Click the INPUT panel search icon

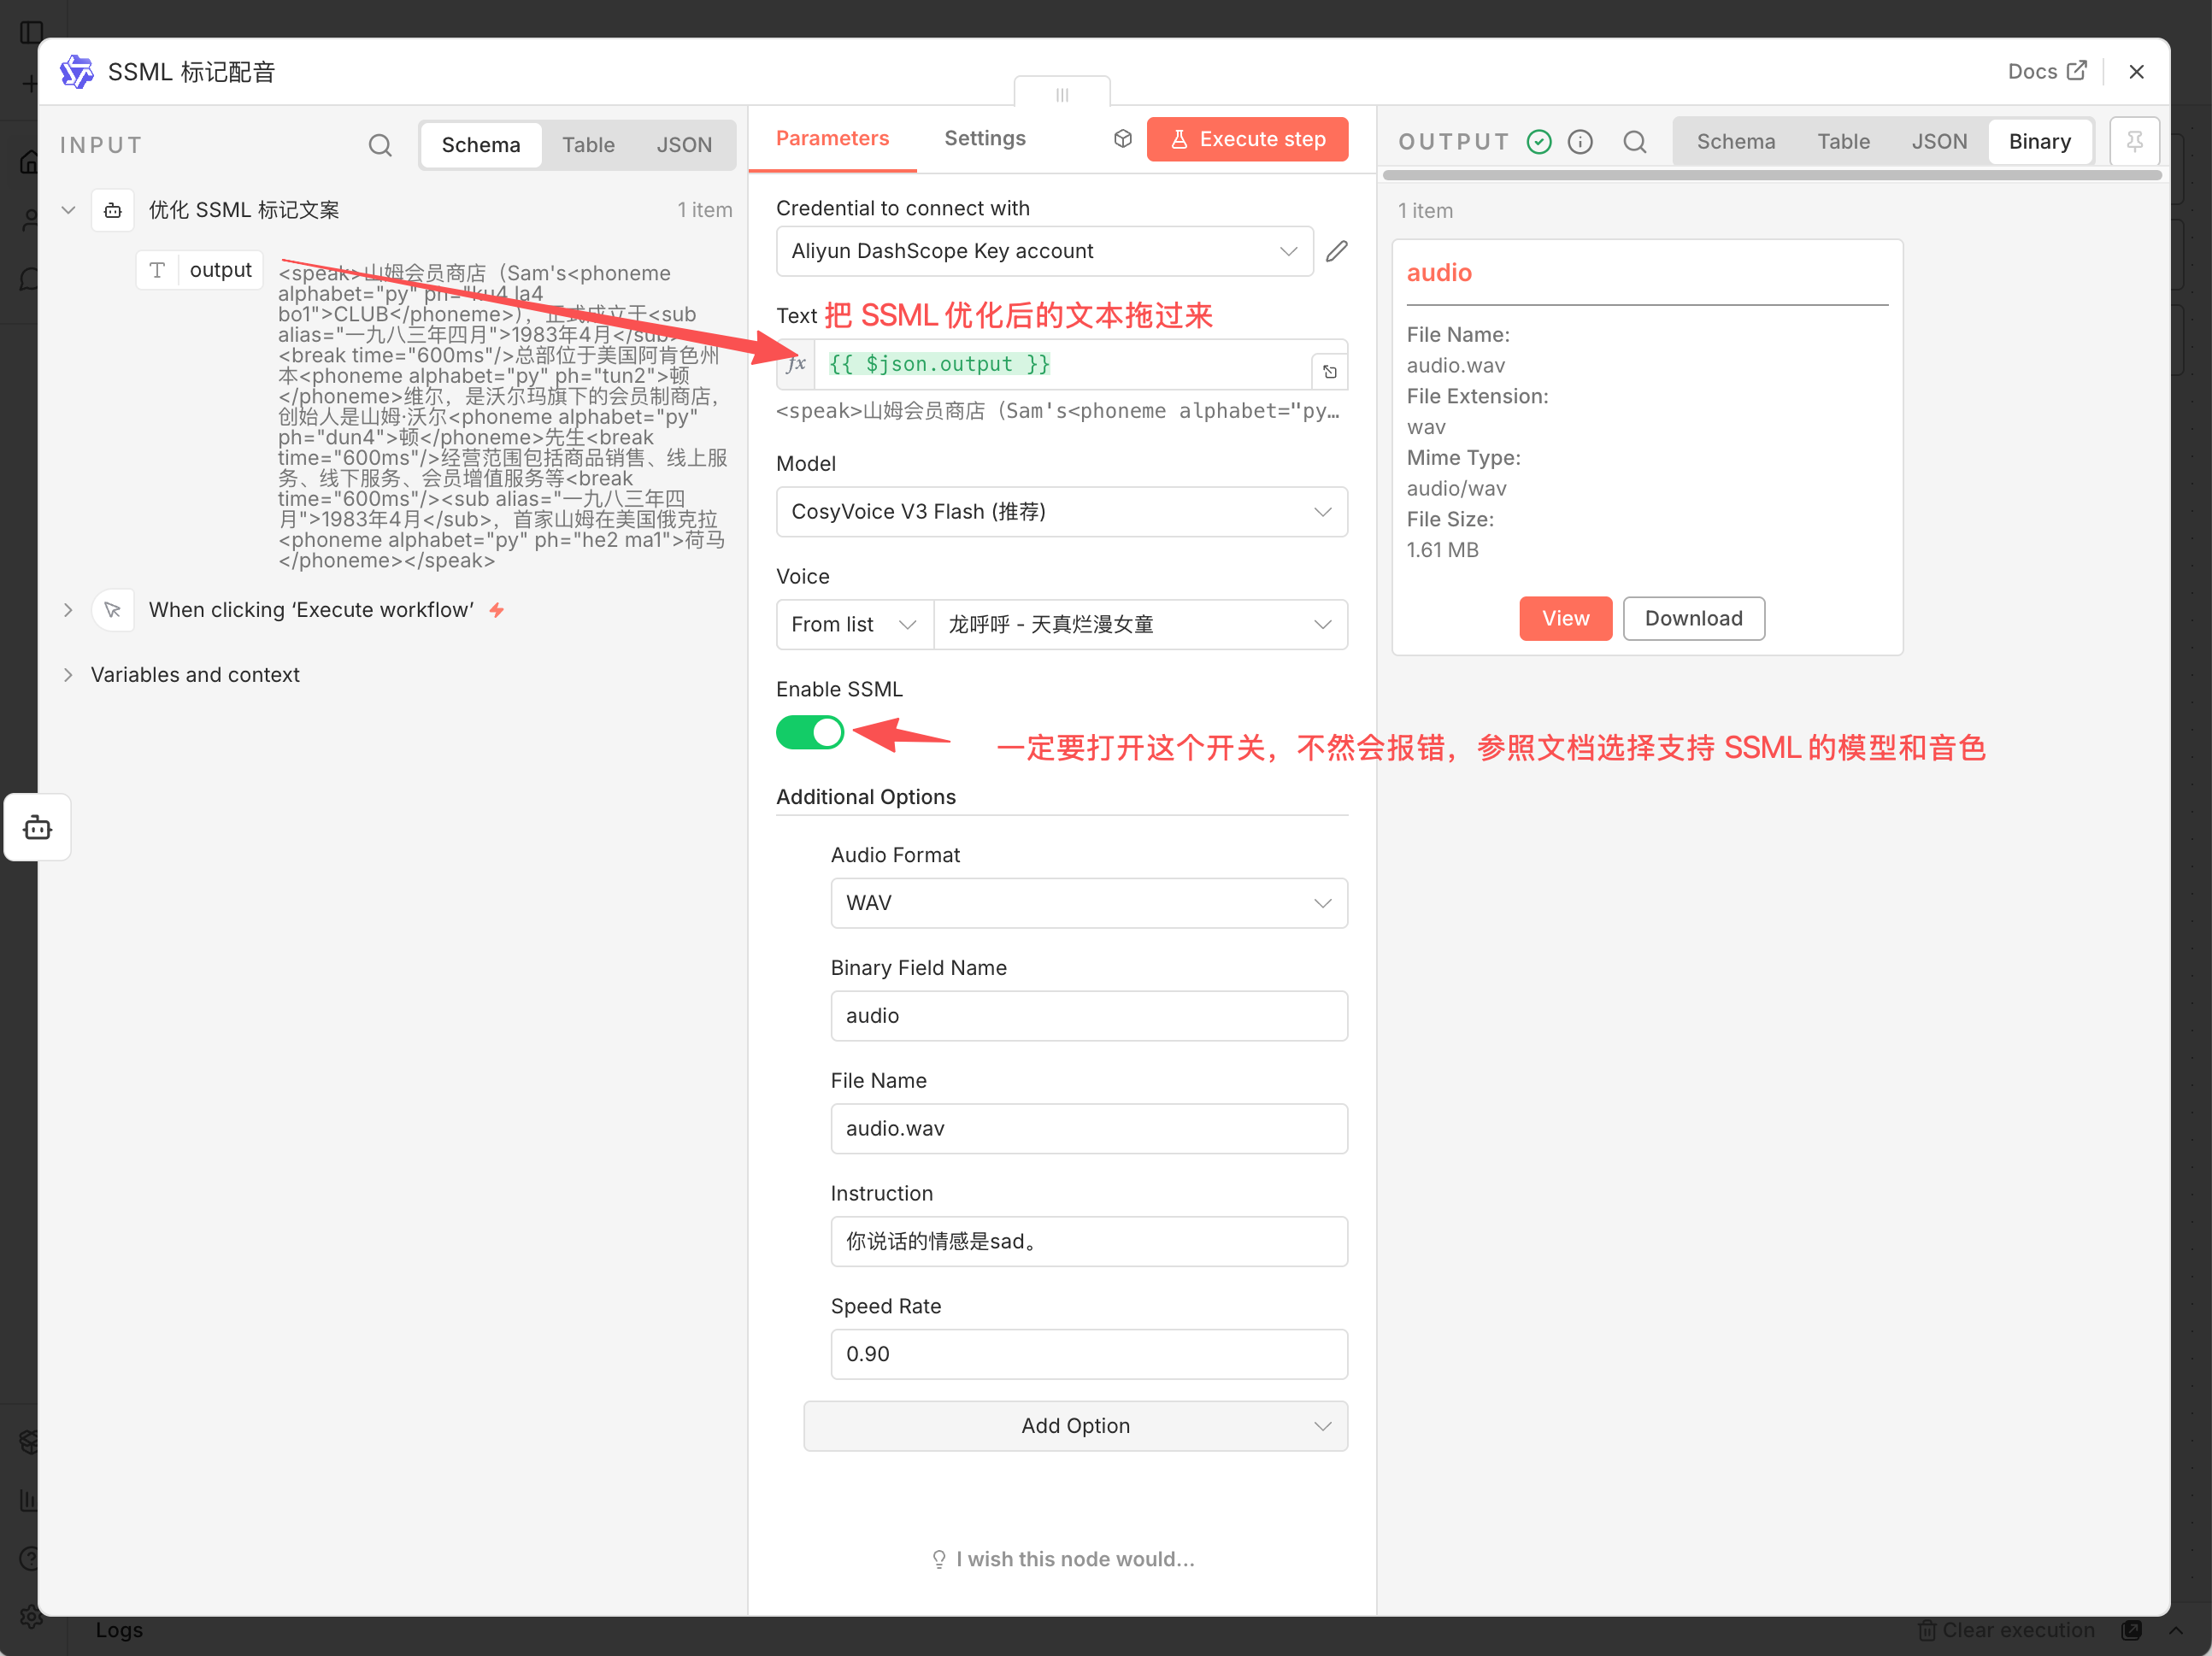click(380, 145)
